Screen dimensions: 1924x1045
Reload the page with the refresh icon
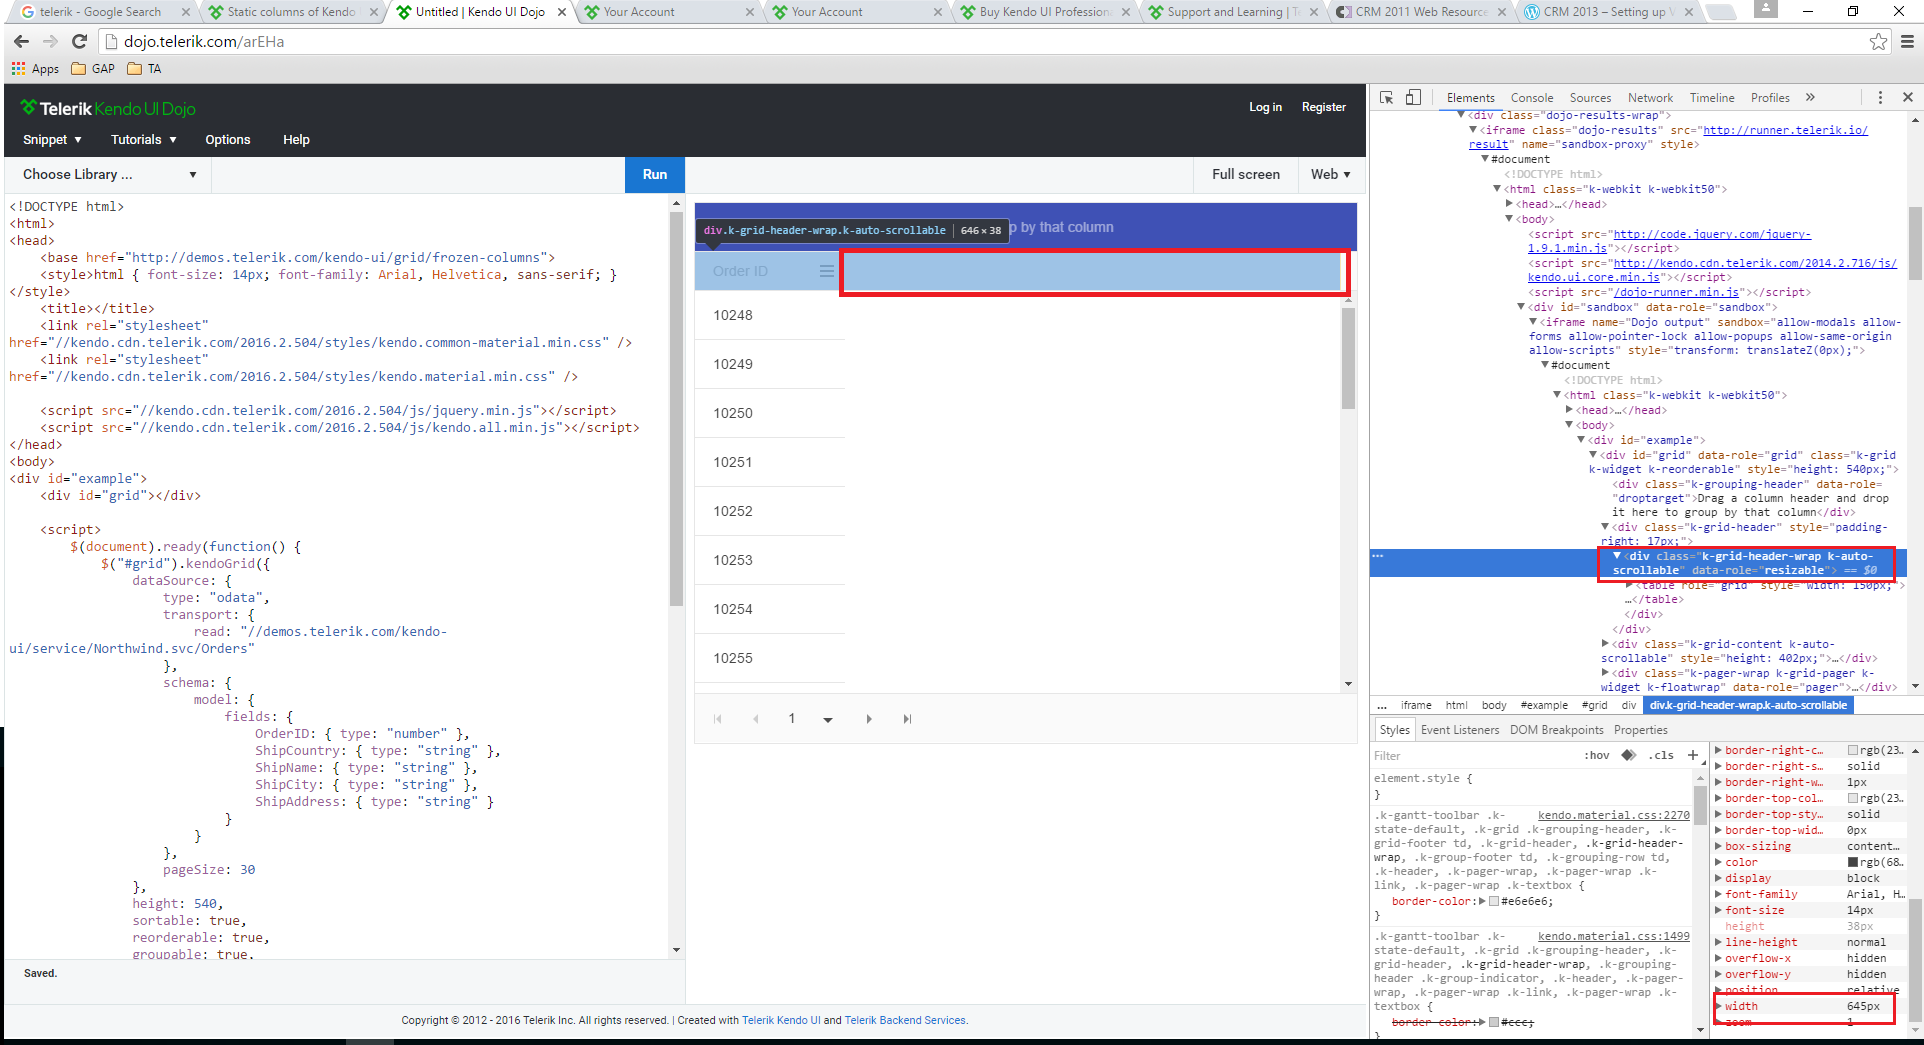[80, 42]
